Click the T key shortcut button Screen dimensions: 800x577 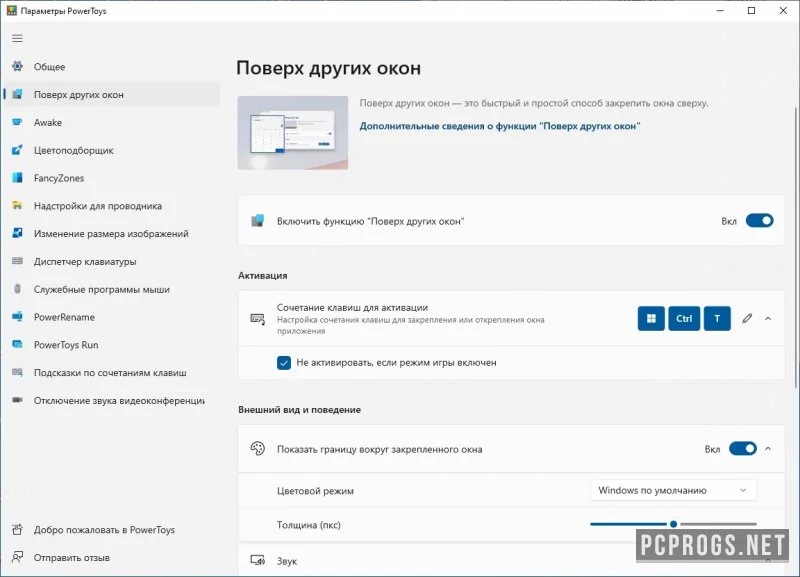tap(717, 318)
